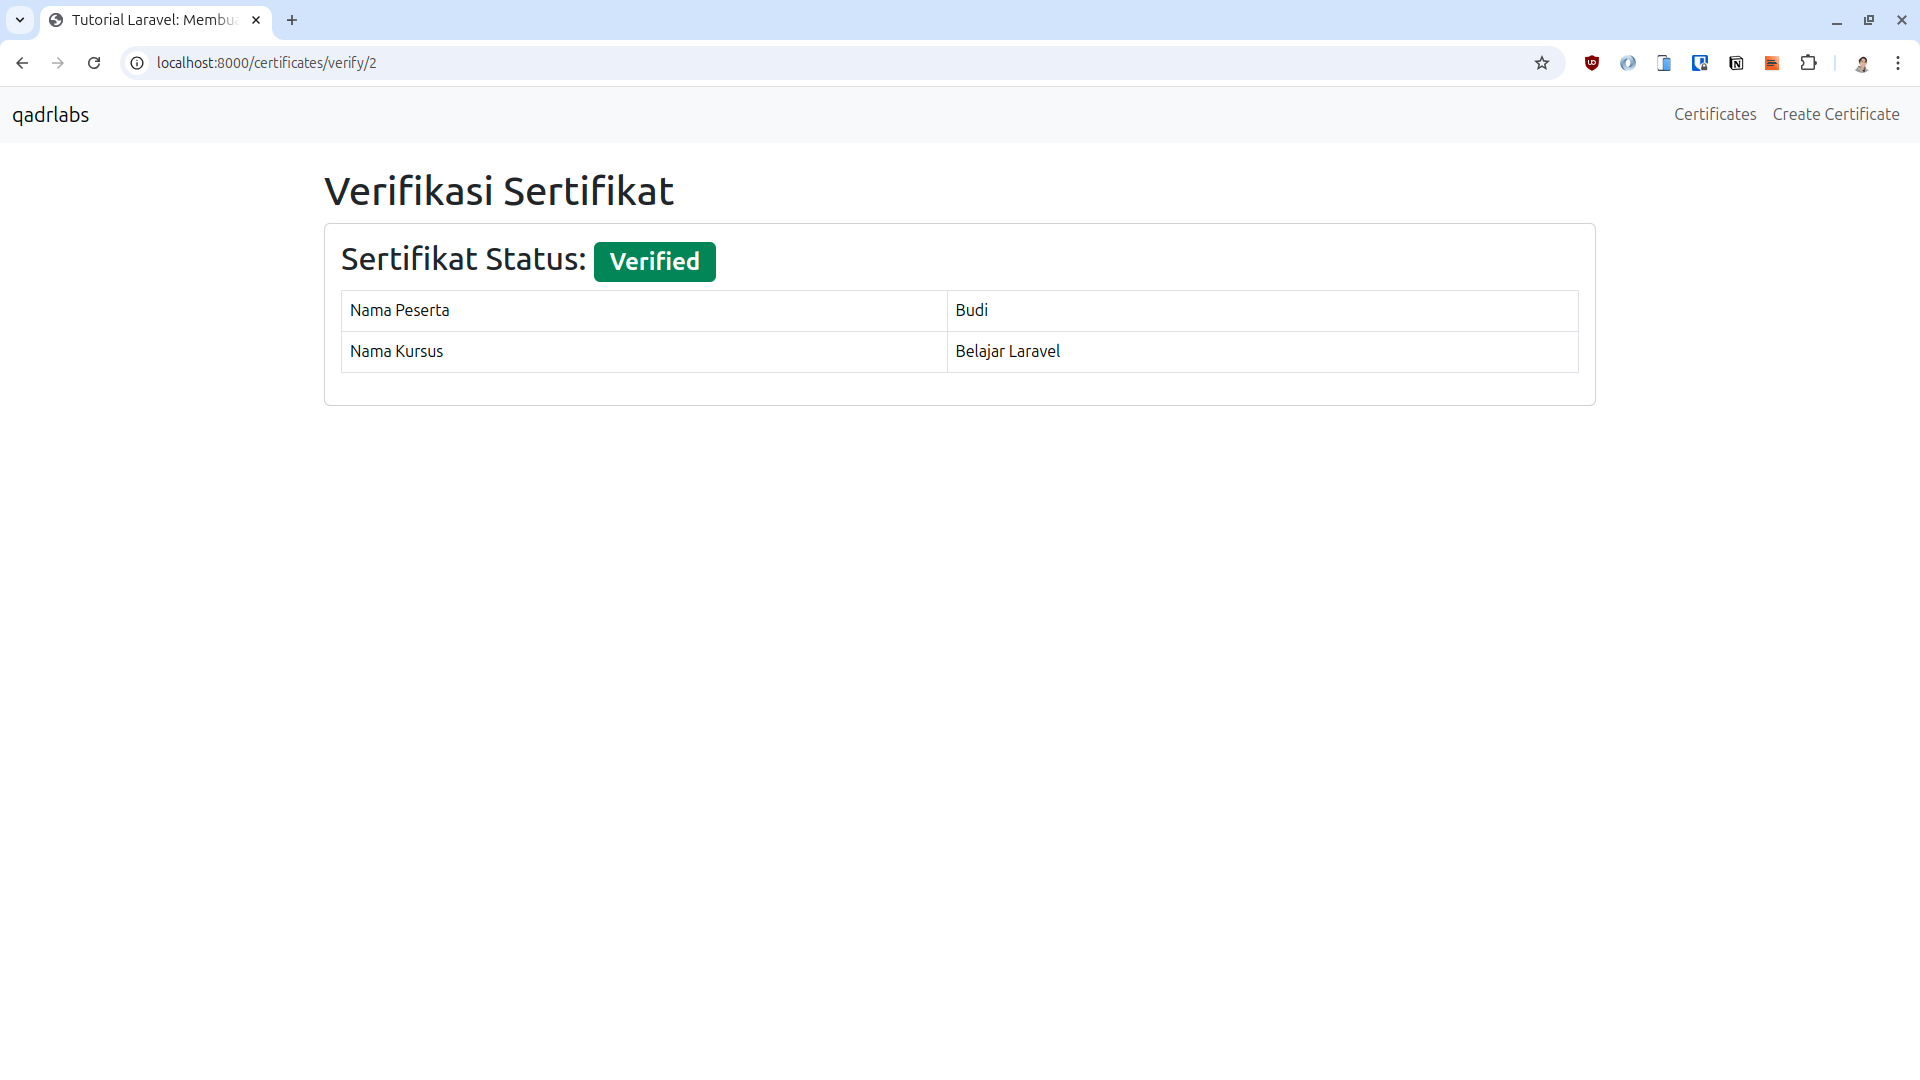Click the qadrlabs brand link
This screenshot has height=1080, width=1920.
50,114
